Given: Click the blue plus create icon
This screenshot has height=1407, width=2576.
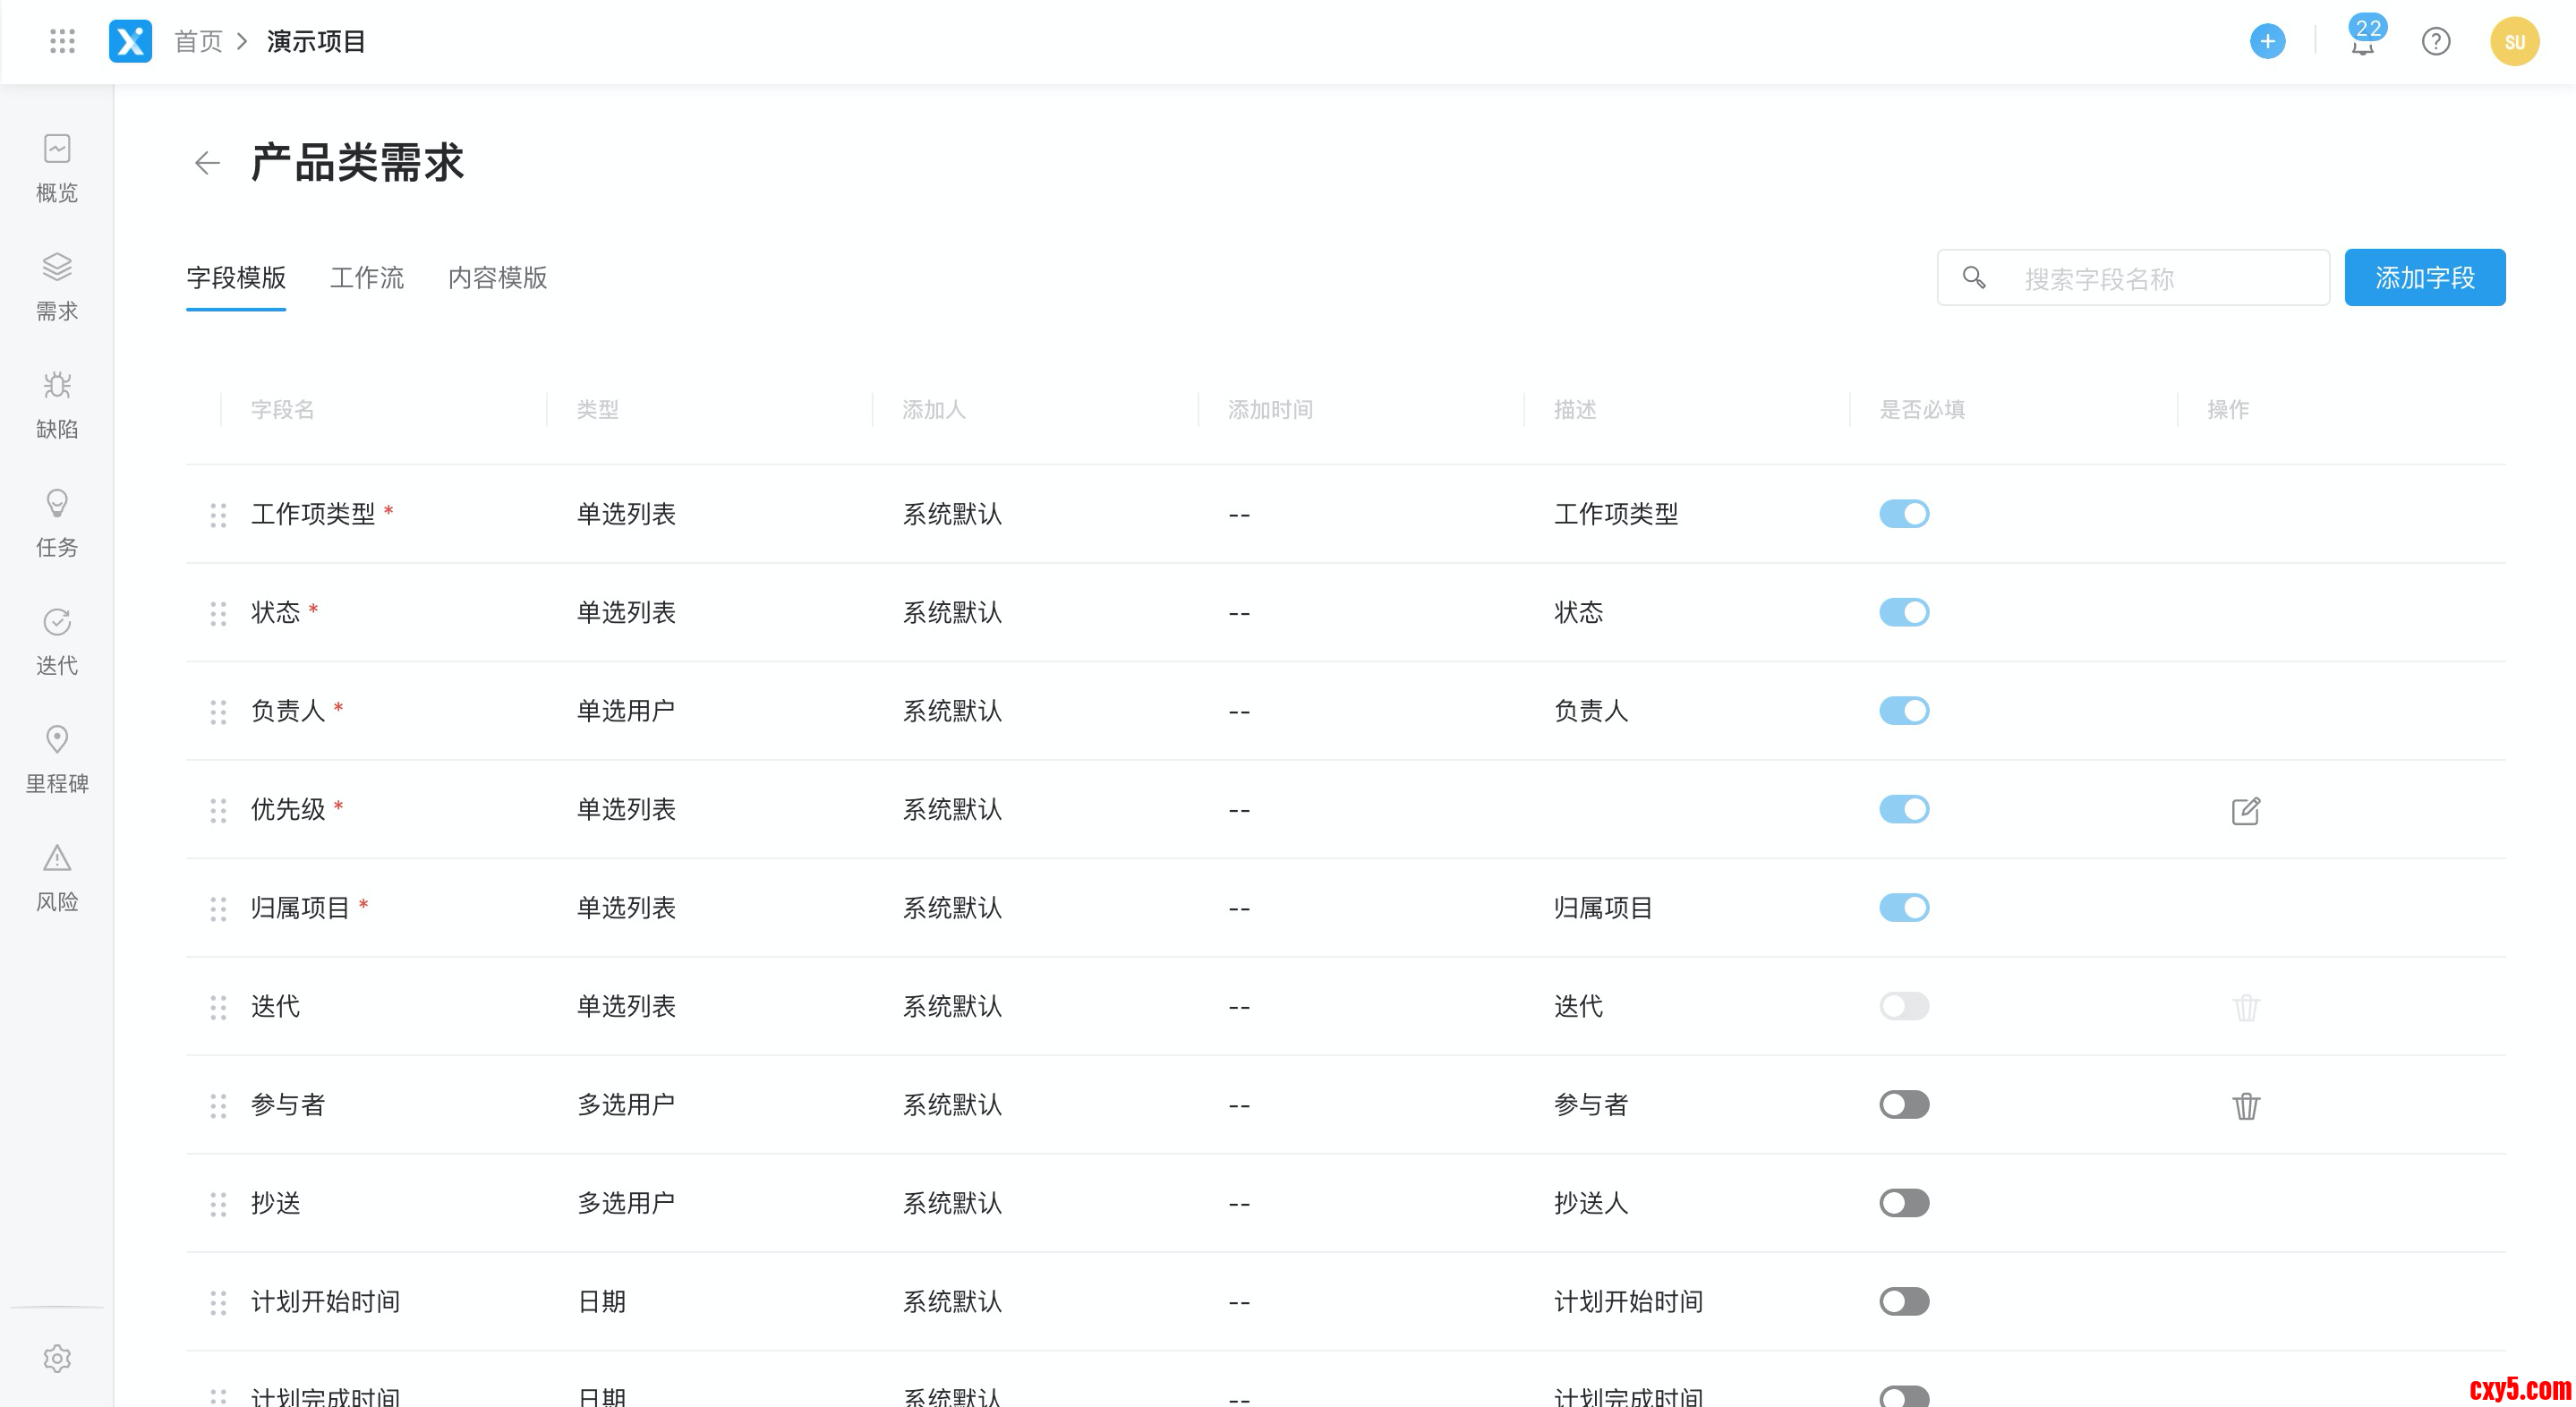Looking at the screenshot, I should pos(2266,41).
